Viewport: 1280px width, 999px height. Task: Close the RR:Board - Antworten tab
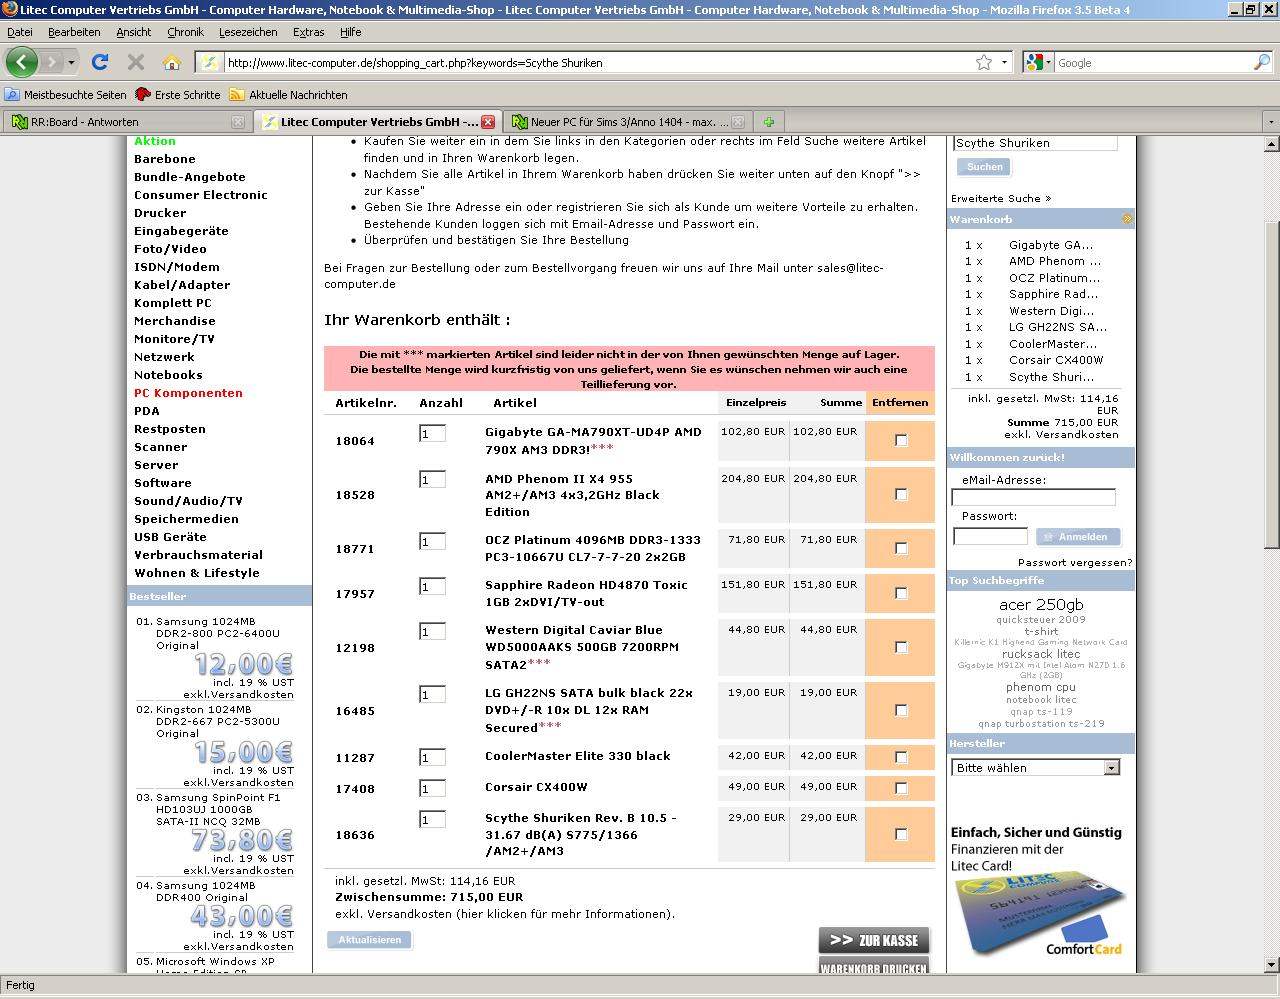238,122
